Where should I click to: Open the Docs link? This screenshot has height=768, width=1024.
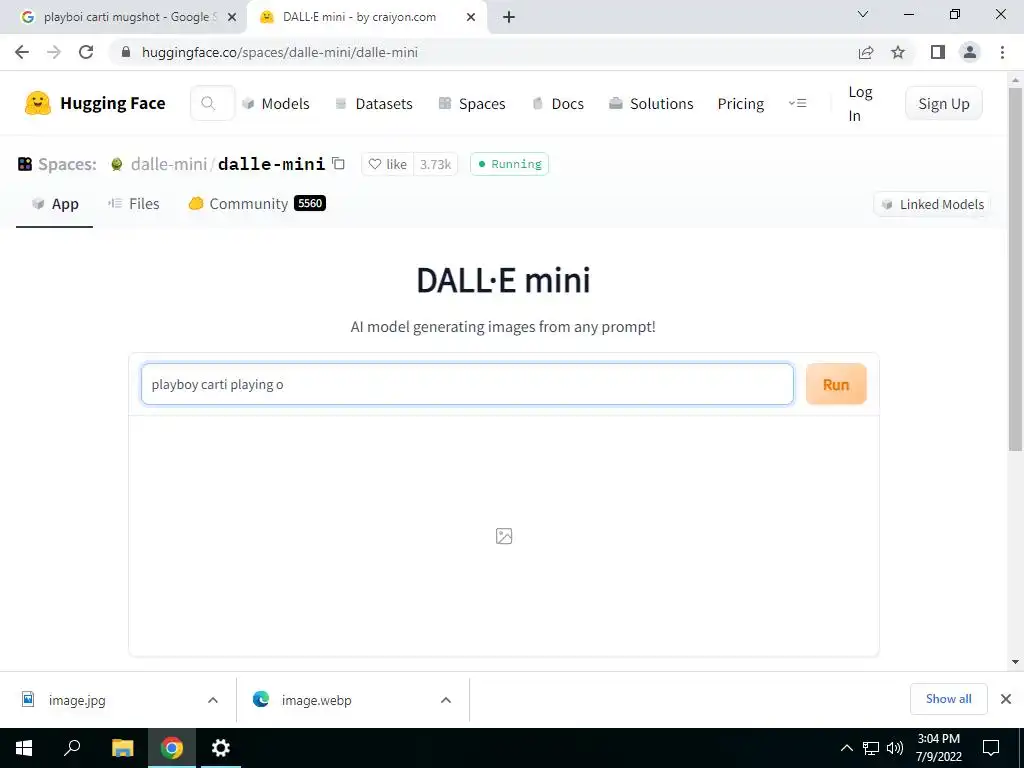(558, 104)
